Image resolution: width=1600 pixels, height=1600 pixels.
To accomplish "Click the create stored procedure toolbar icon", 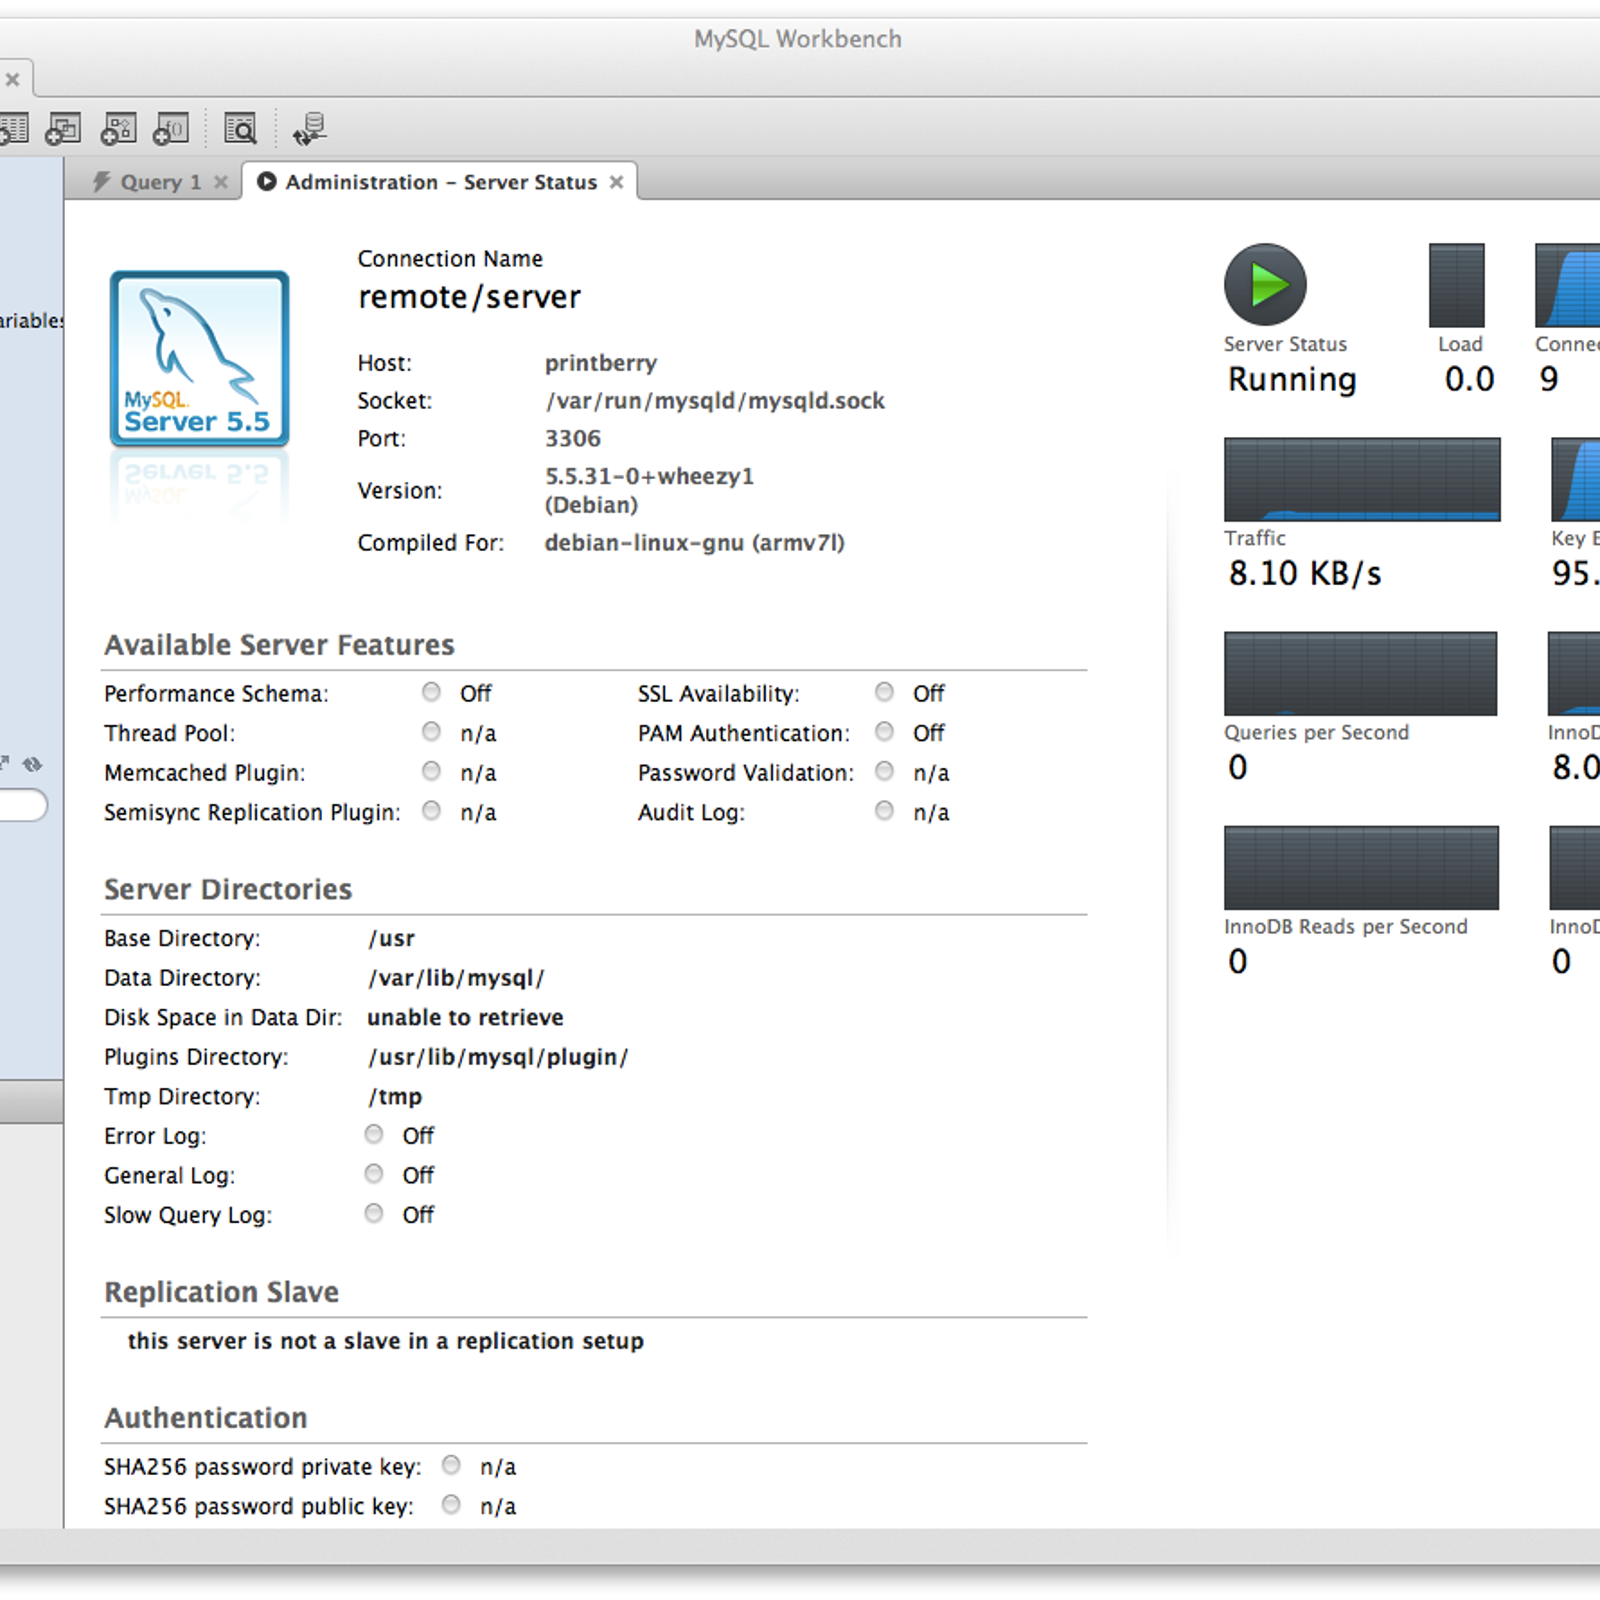I will click(x=118, y=129).
